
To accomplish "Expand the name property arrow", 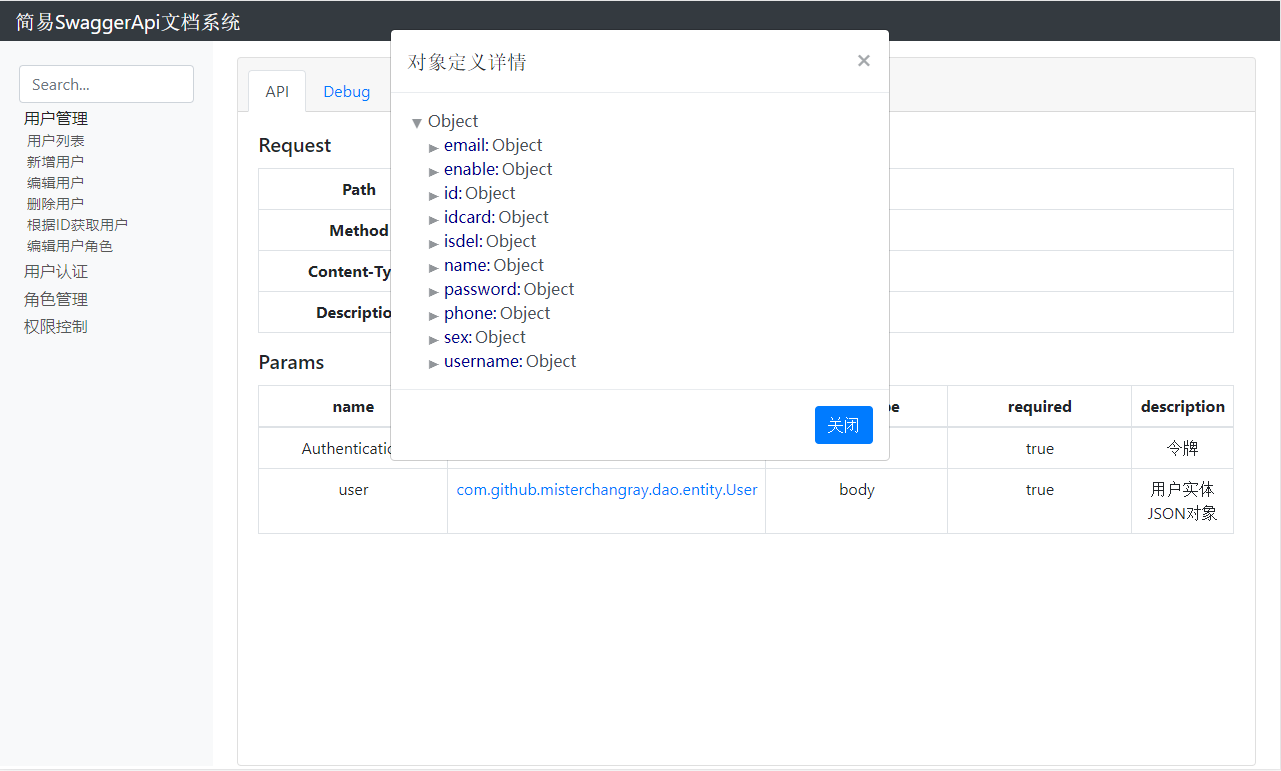I will tap(434, 267).
